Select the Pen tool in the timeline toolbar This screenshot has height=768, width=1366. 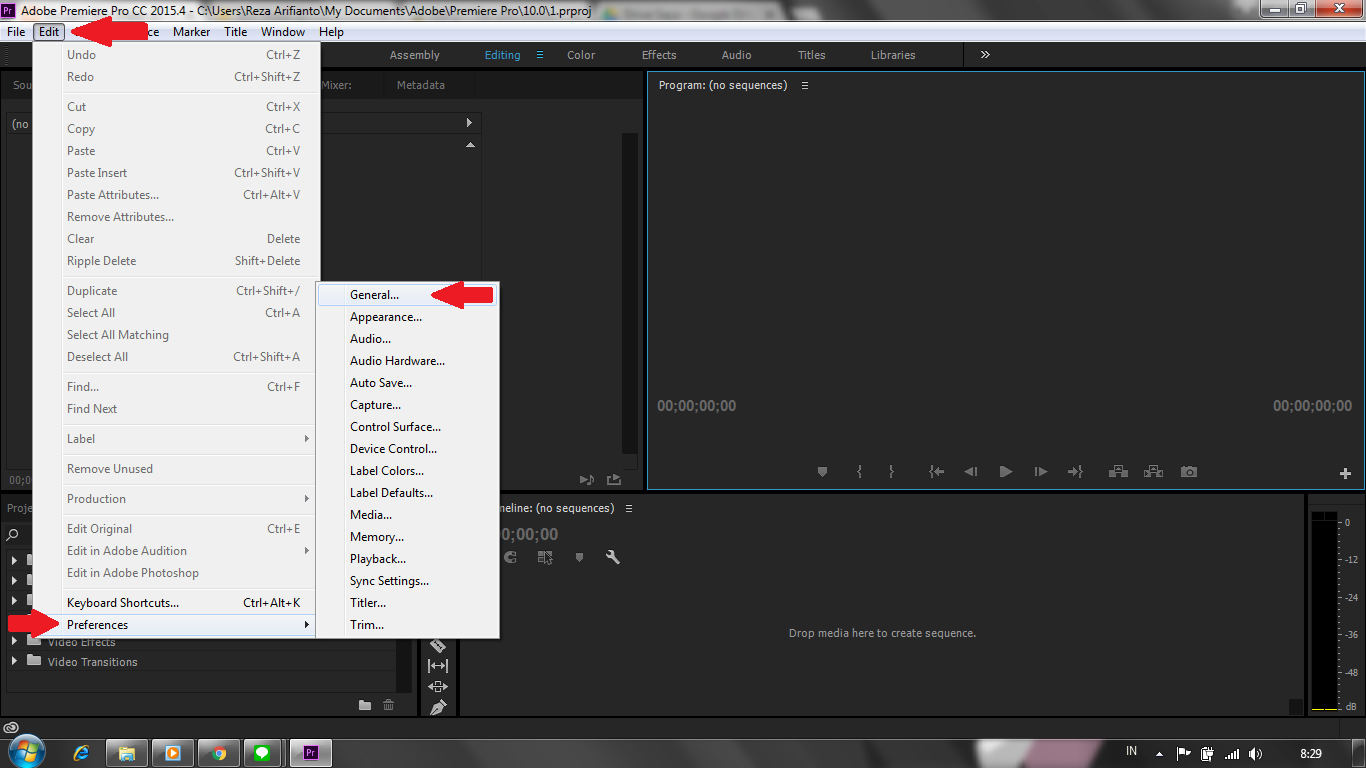(437, 707)
